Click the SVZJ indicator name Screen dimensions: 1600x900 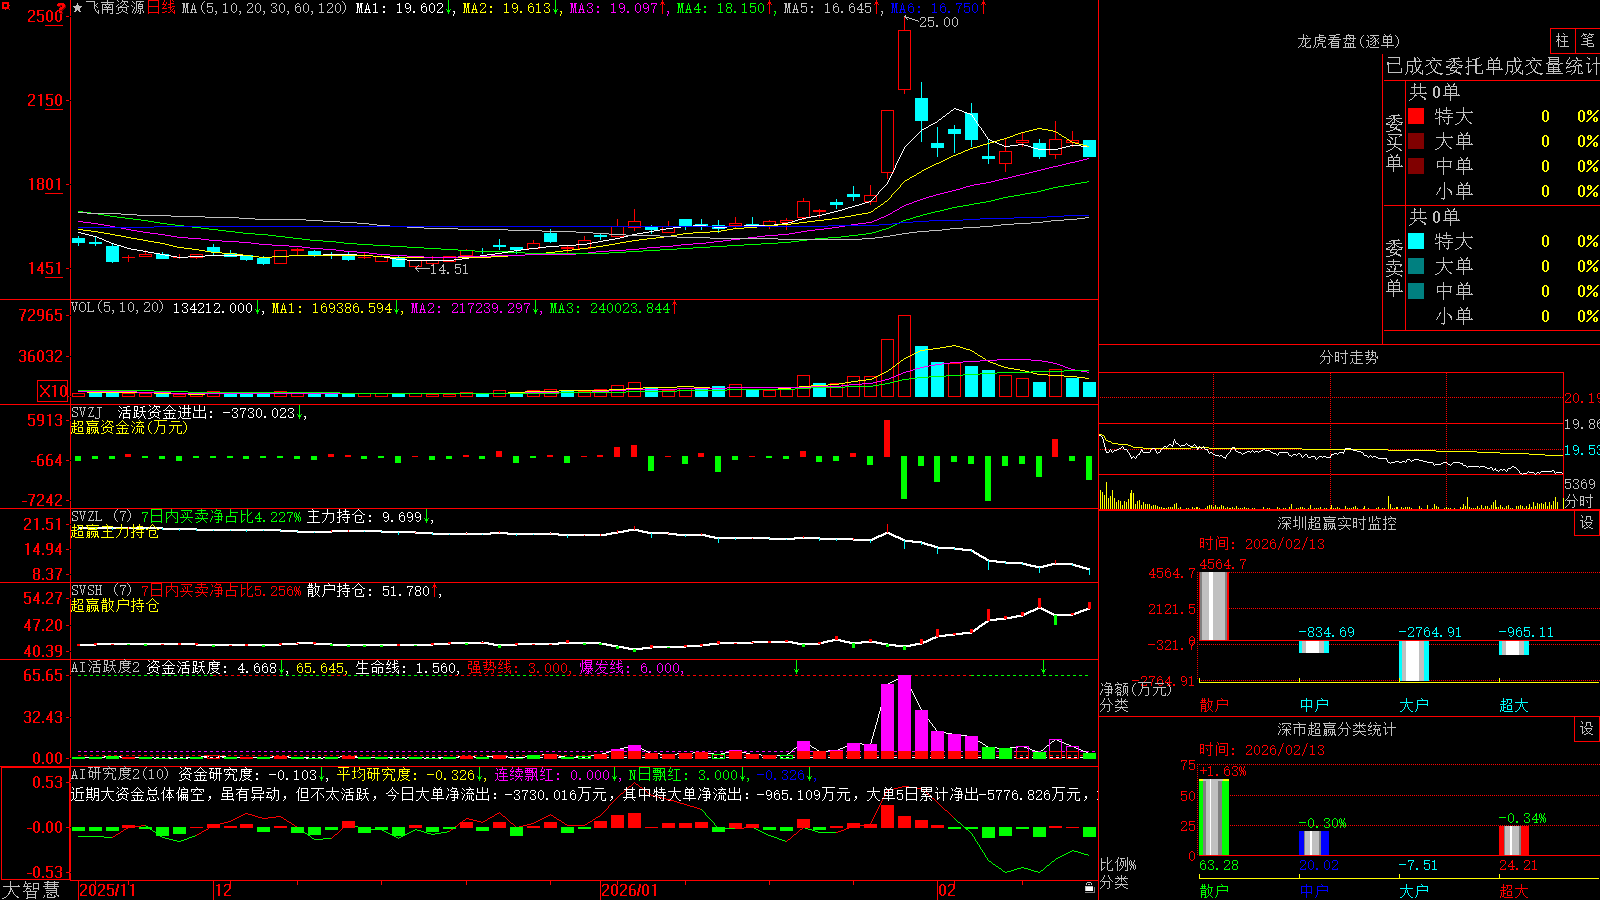[87, 412]
